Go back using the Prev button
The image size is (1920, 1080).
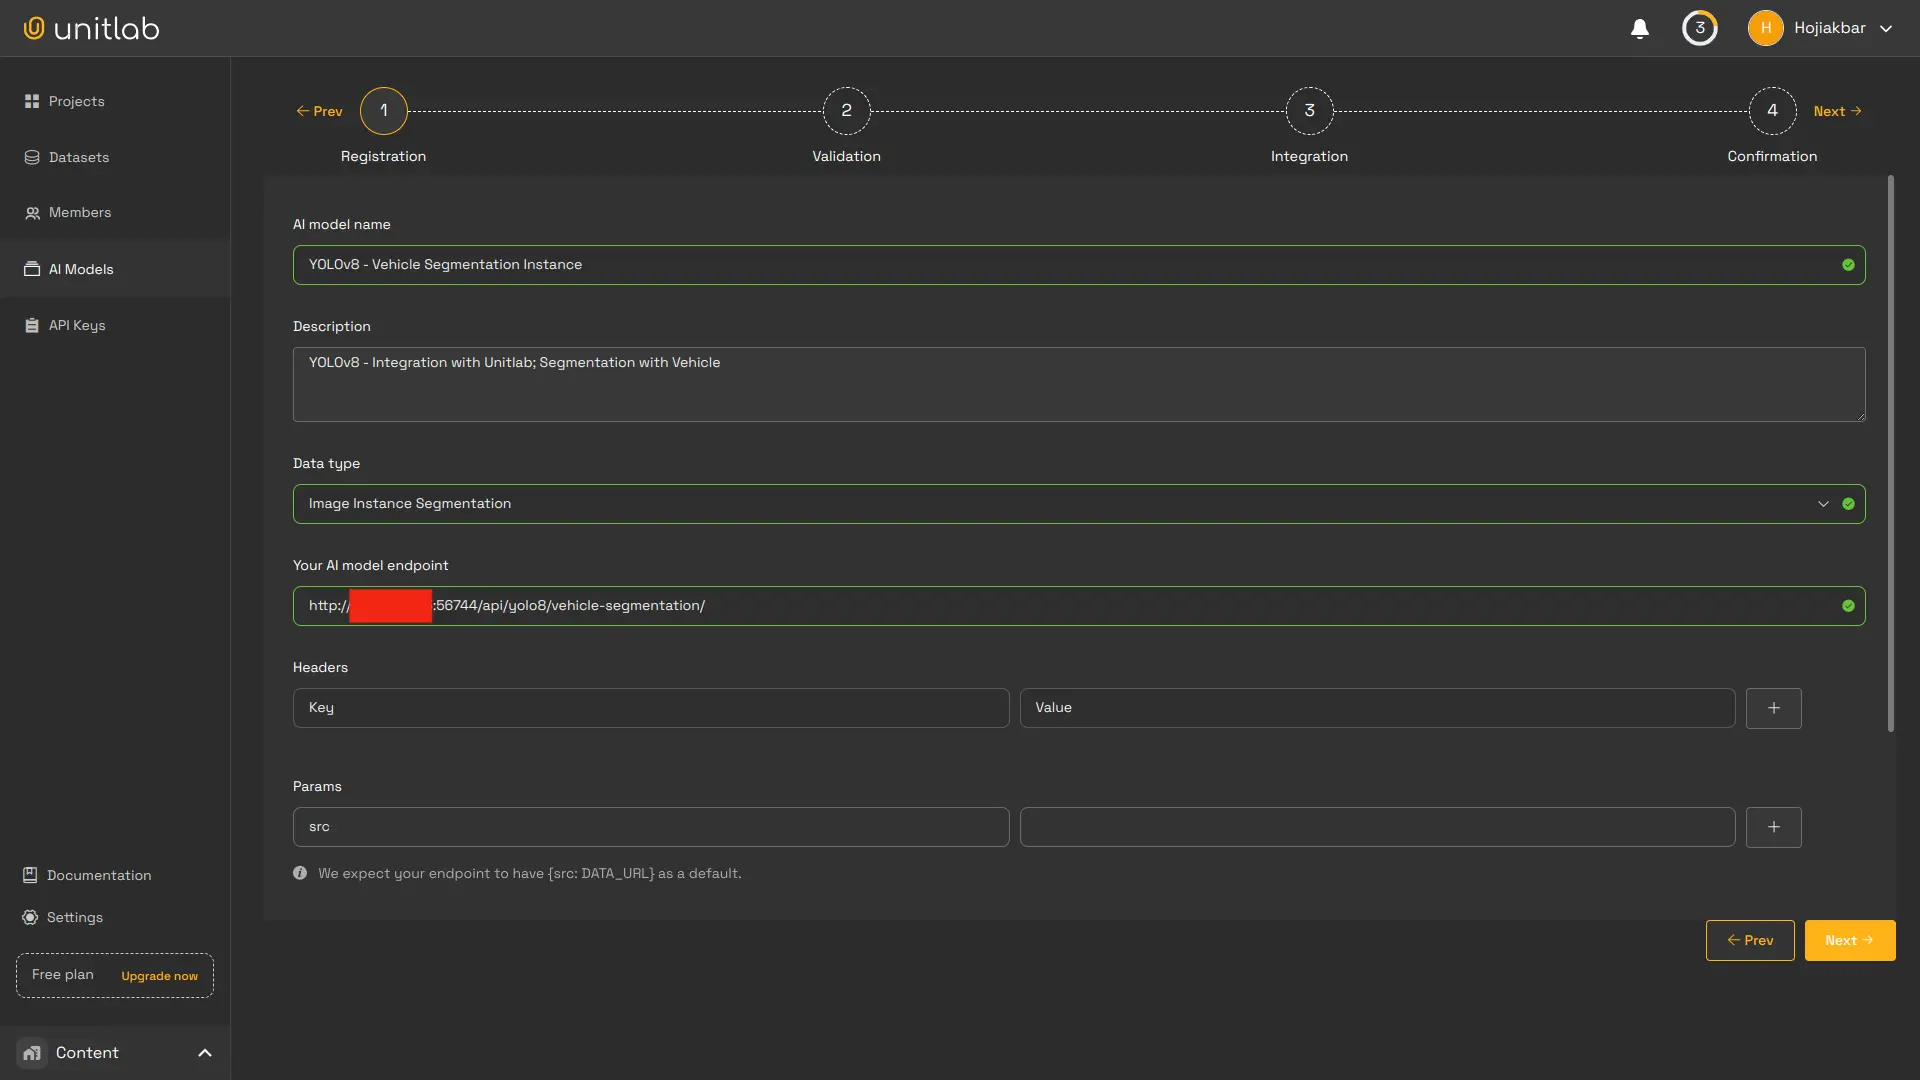(x=1750, y=940)
